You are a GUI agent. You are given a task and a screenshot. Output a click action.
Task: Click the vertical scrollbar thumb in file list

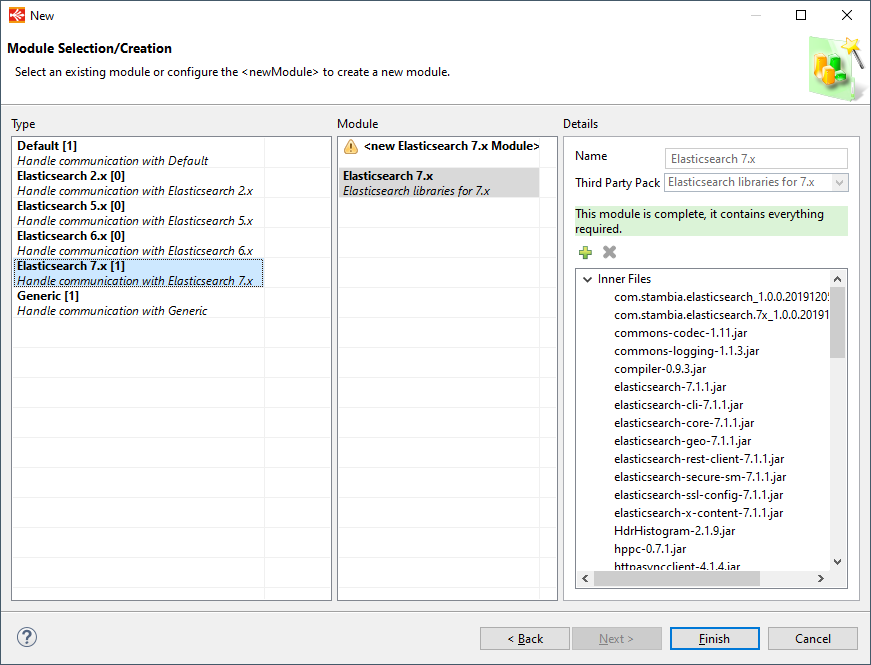pos(838,322)
